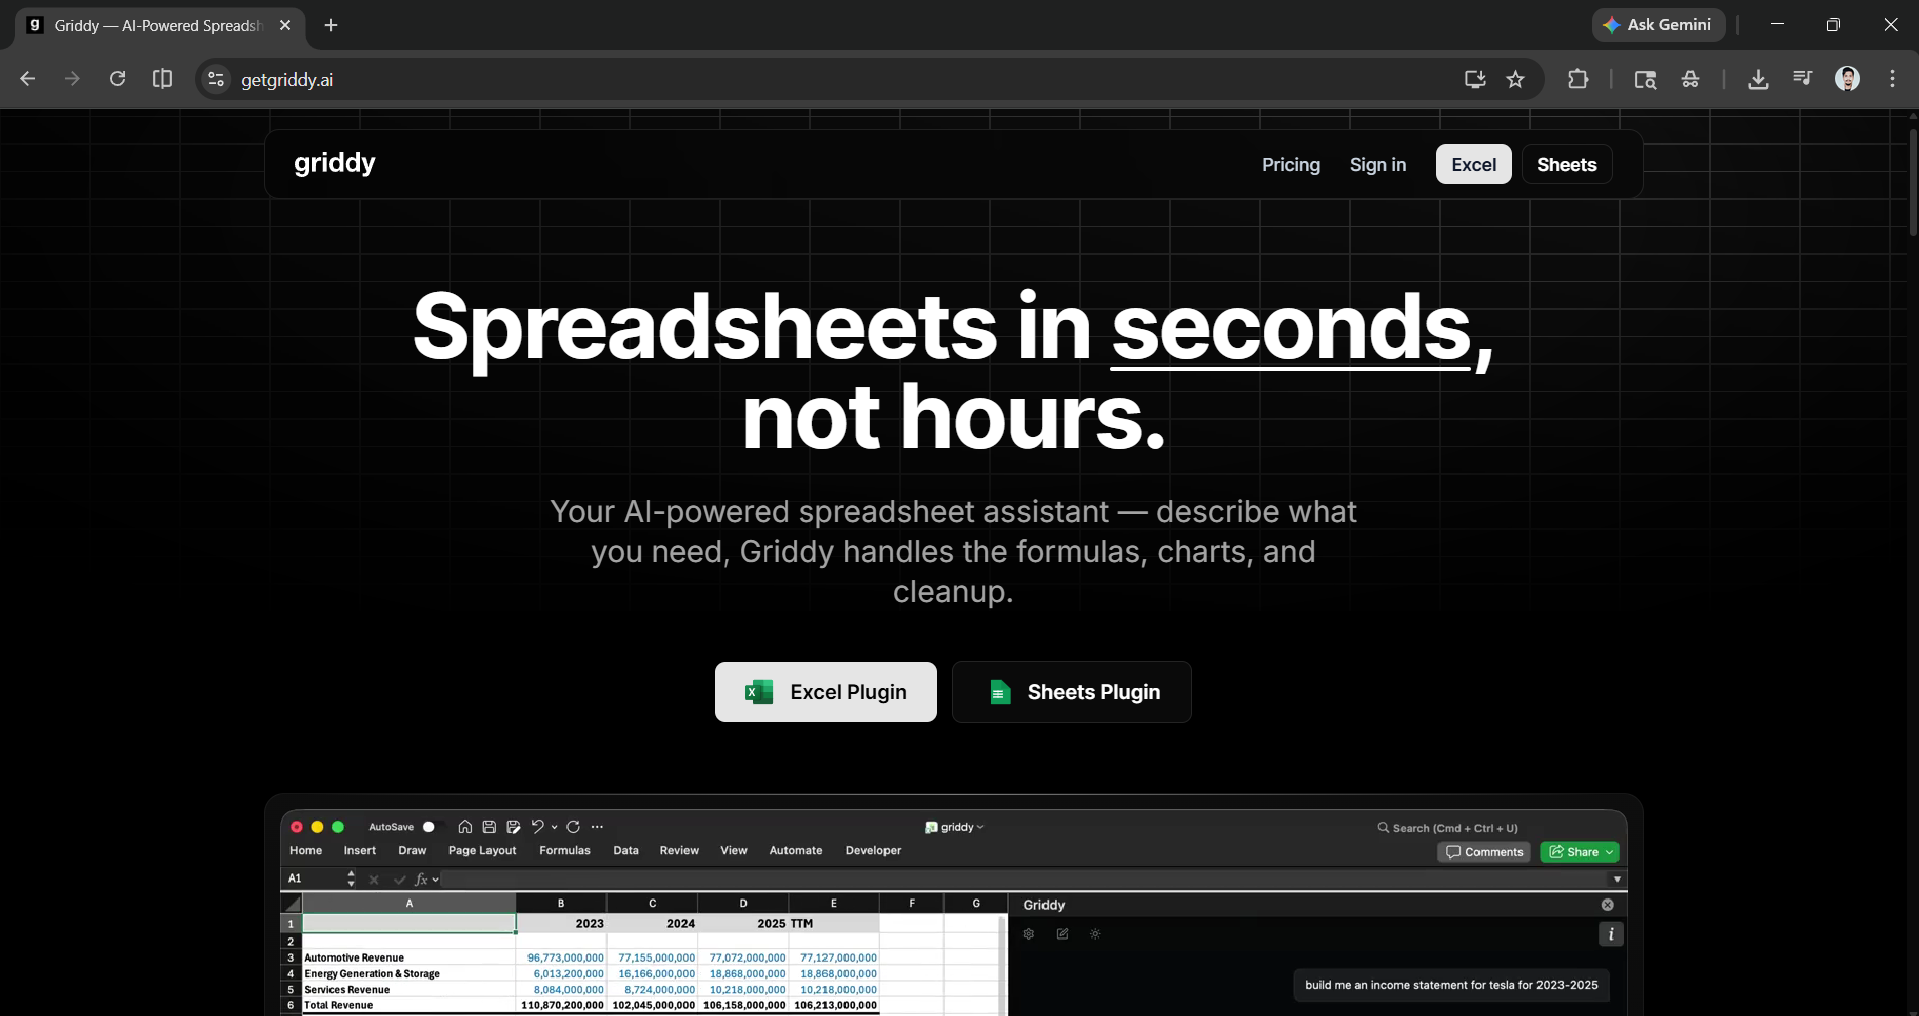Image resolution: width=1919 pixels, height=1016 pixels.
Task: Click the Sign in link
Action: point(1378,165)
